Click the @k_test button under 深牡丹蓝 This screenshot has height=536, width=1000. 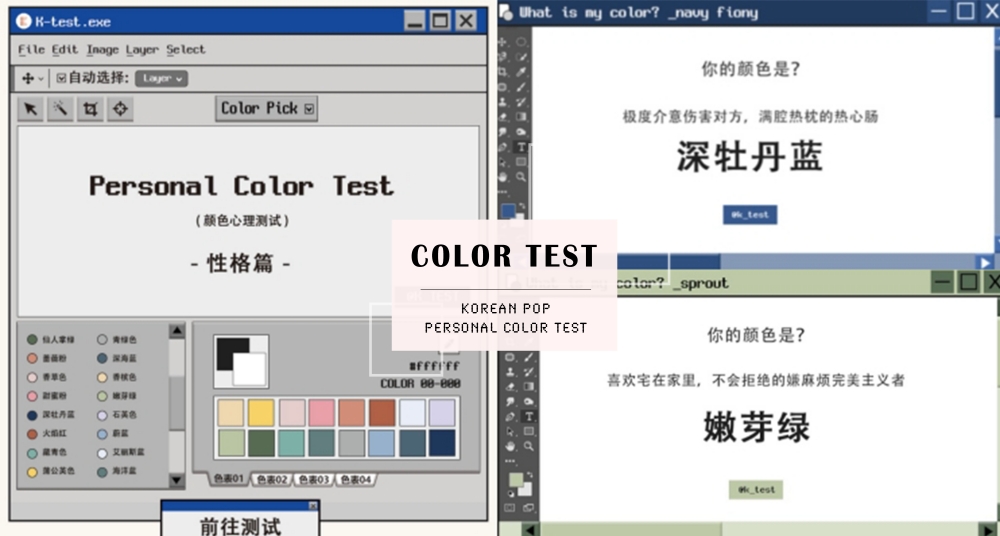pyautogui.click(x=750, y=214)
